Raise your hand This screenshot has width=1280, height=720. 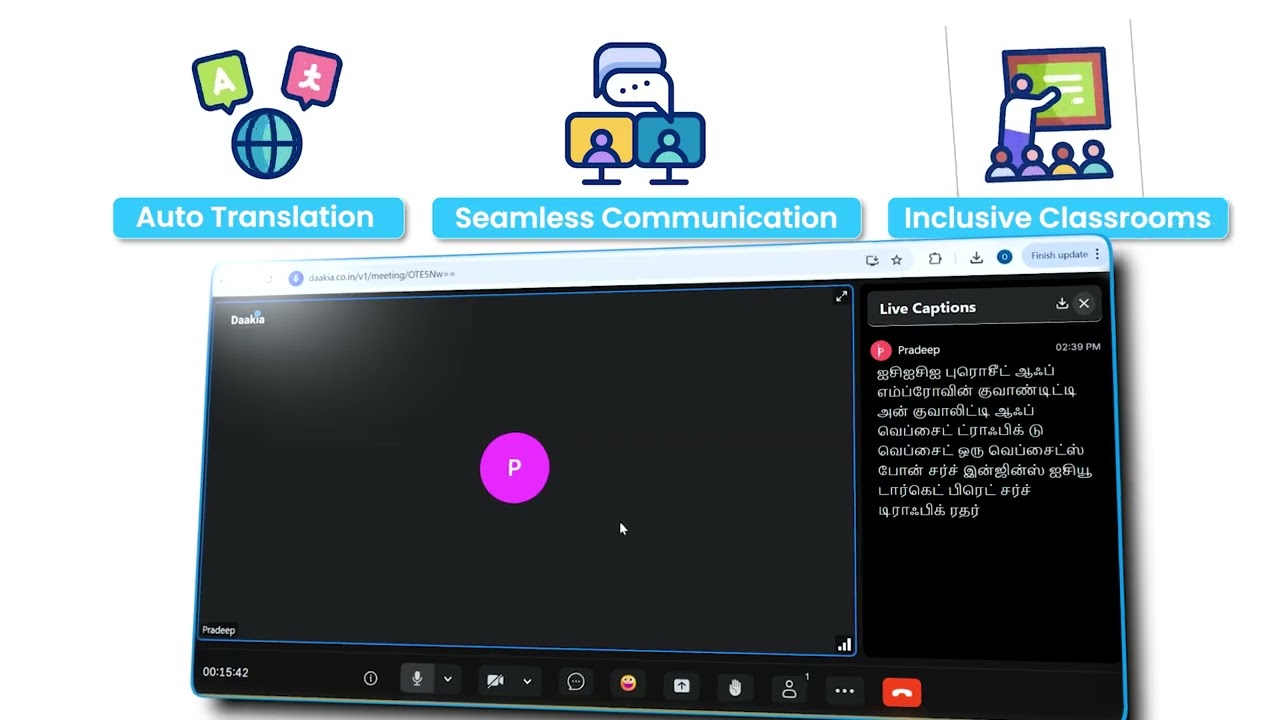pyautogui.click(x=735, y=687)
